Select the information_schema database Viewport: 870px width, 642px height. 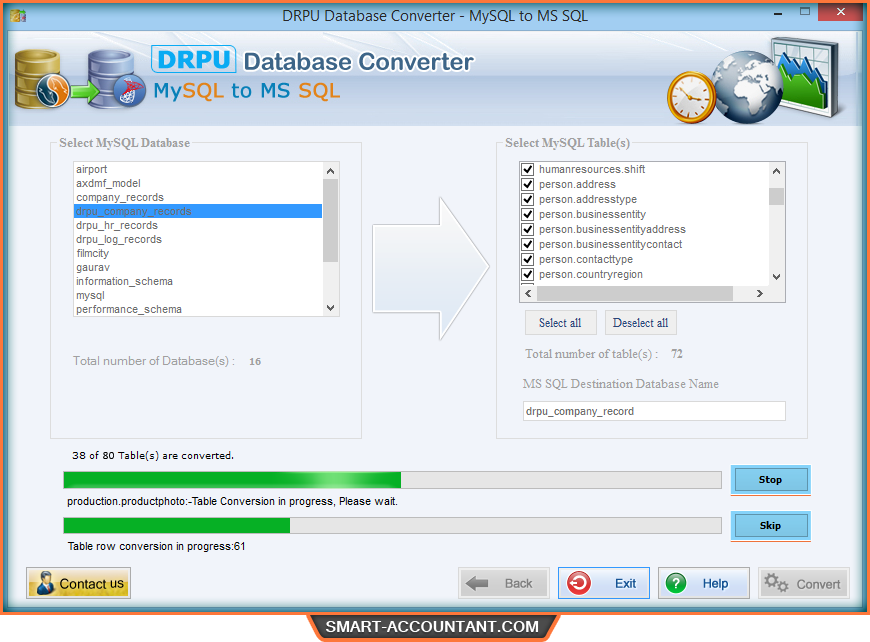[x=198, y=281]
